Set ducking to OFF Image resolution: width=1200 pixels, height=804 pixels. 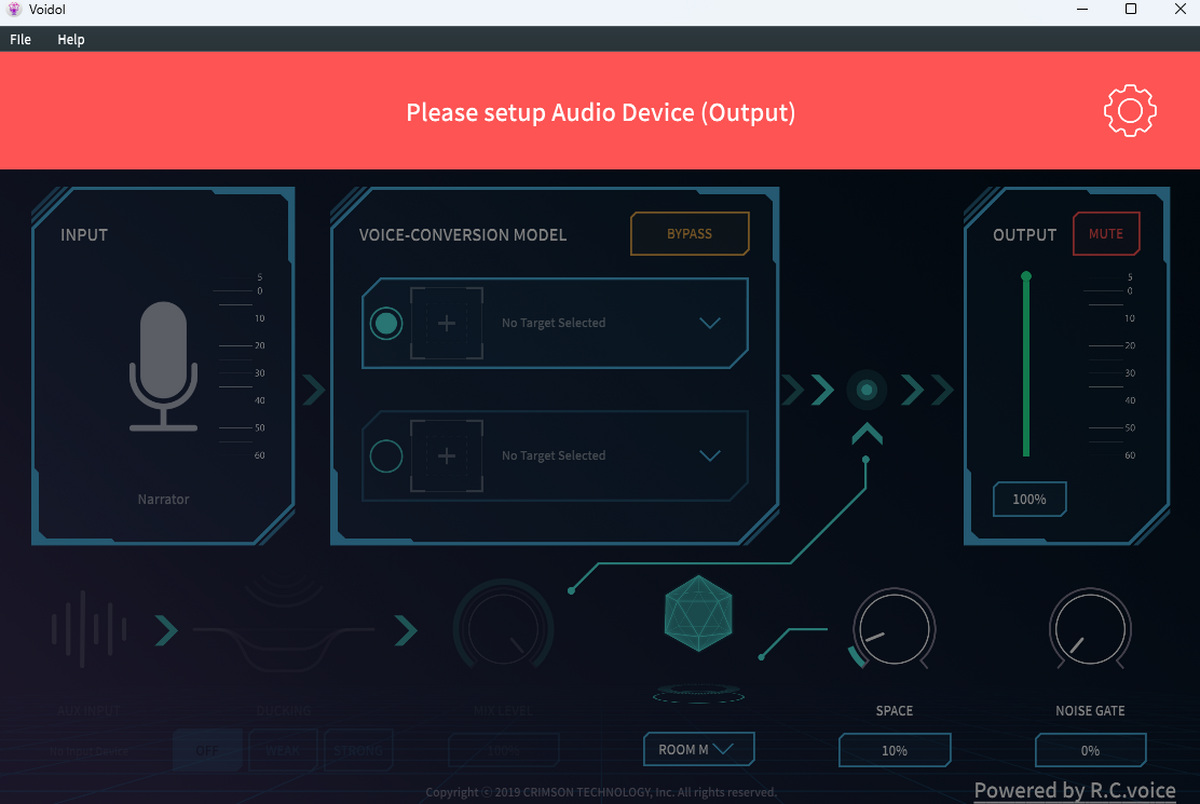[207, 751]
